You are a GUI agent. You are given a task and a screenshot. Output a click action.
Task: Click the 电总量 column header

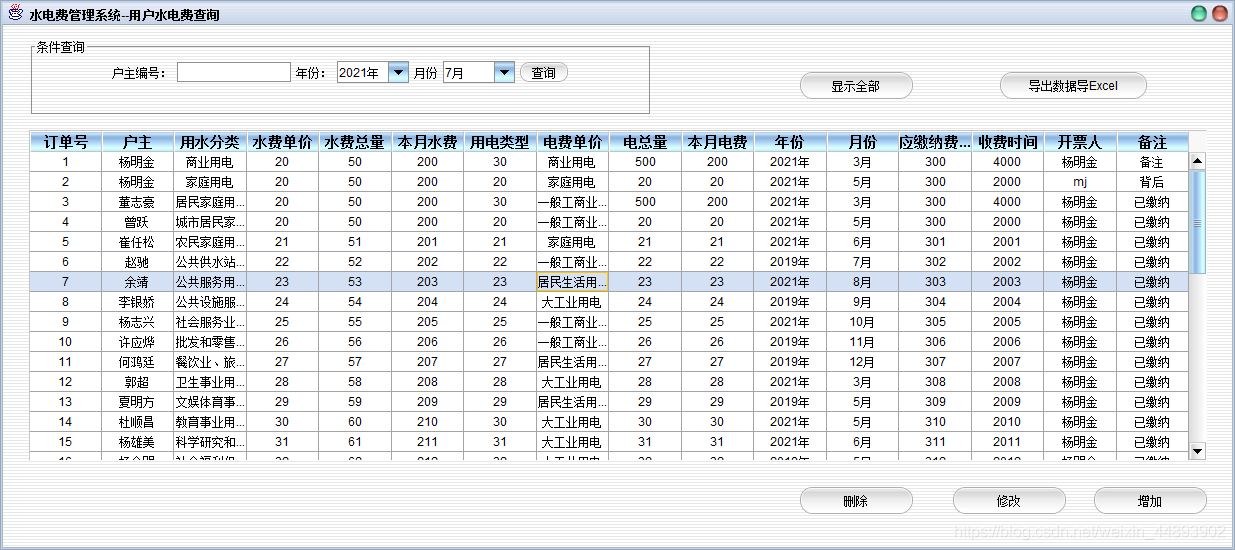[x=645, y=142]
